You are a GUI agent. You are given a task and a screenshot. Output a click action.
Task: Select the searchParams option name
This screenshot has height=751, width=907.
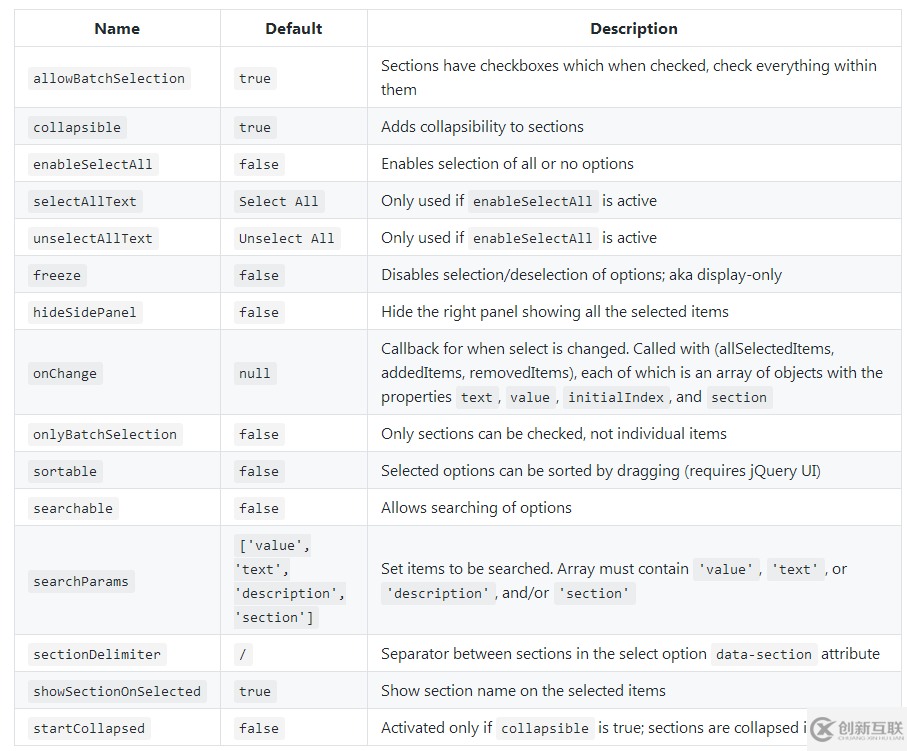tap(81, 581)
